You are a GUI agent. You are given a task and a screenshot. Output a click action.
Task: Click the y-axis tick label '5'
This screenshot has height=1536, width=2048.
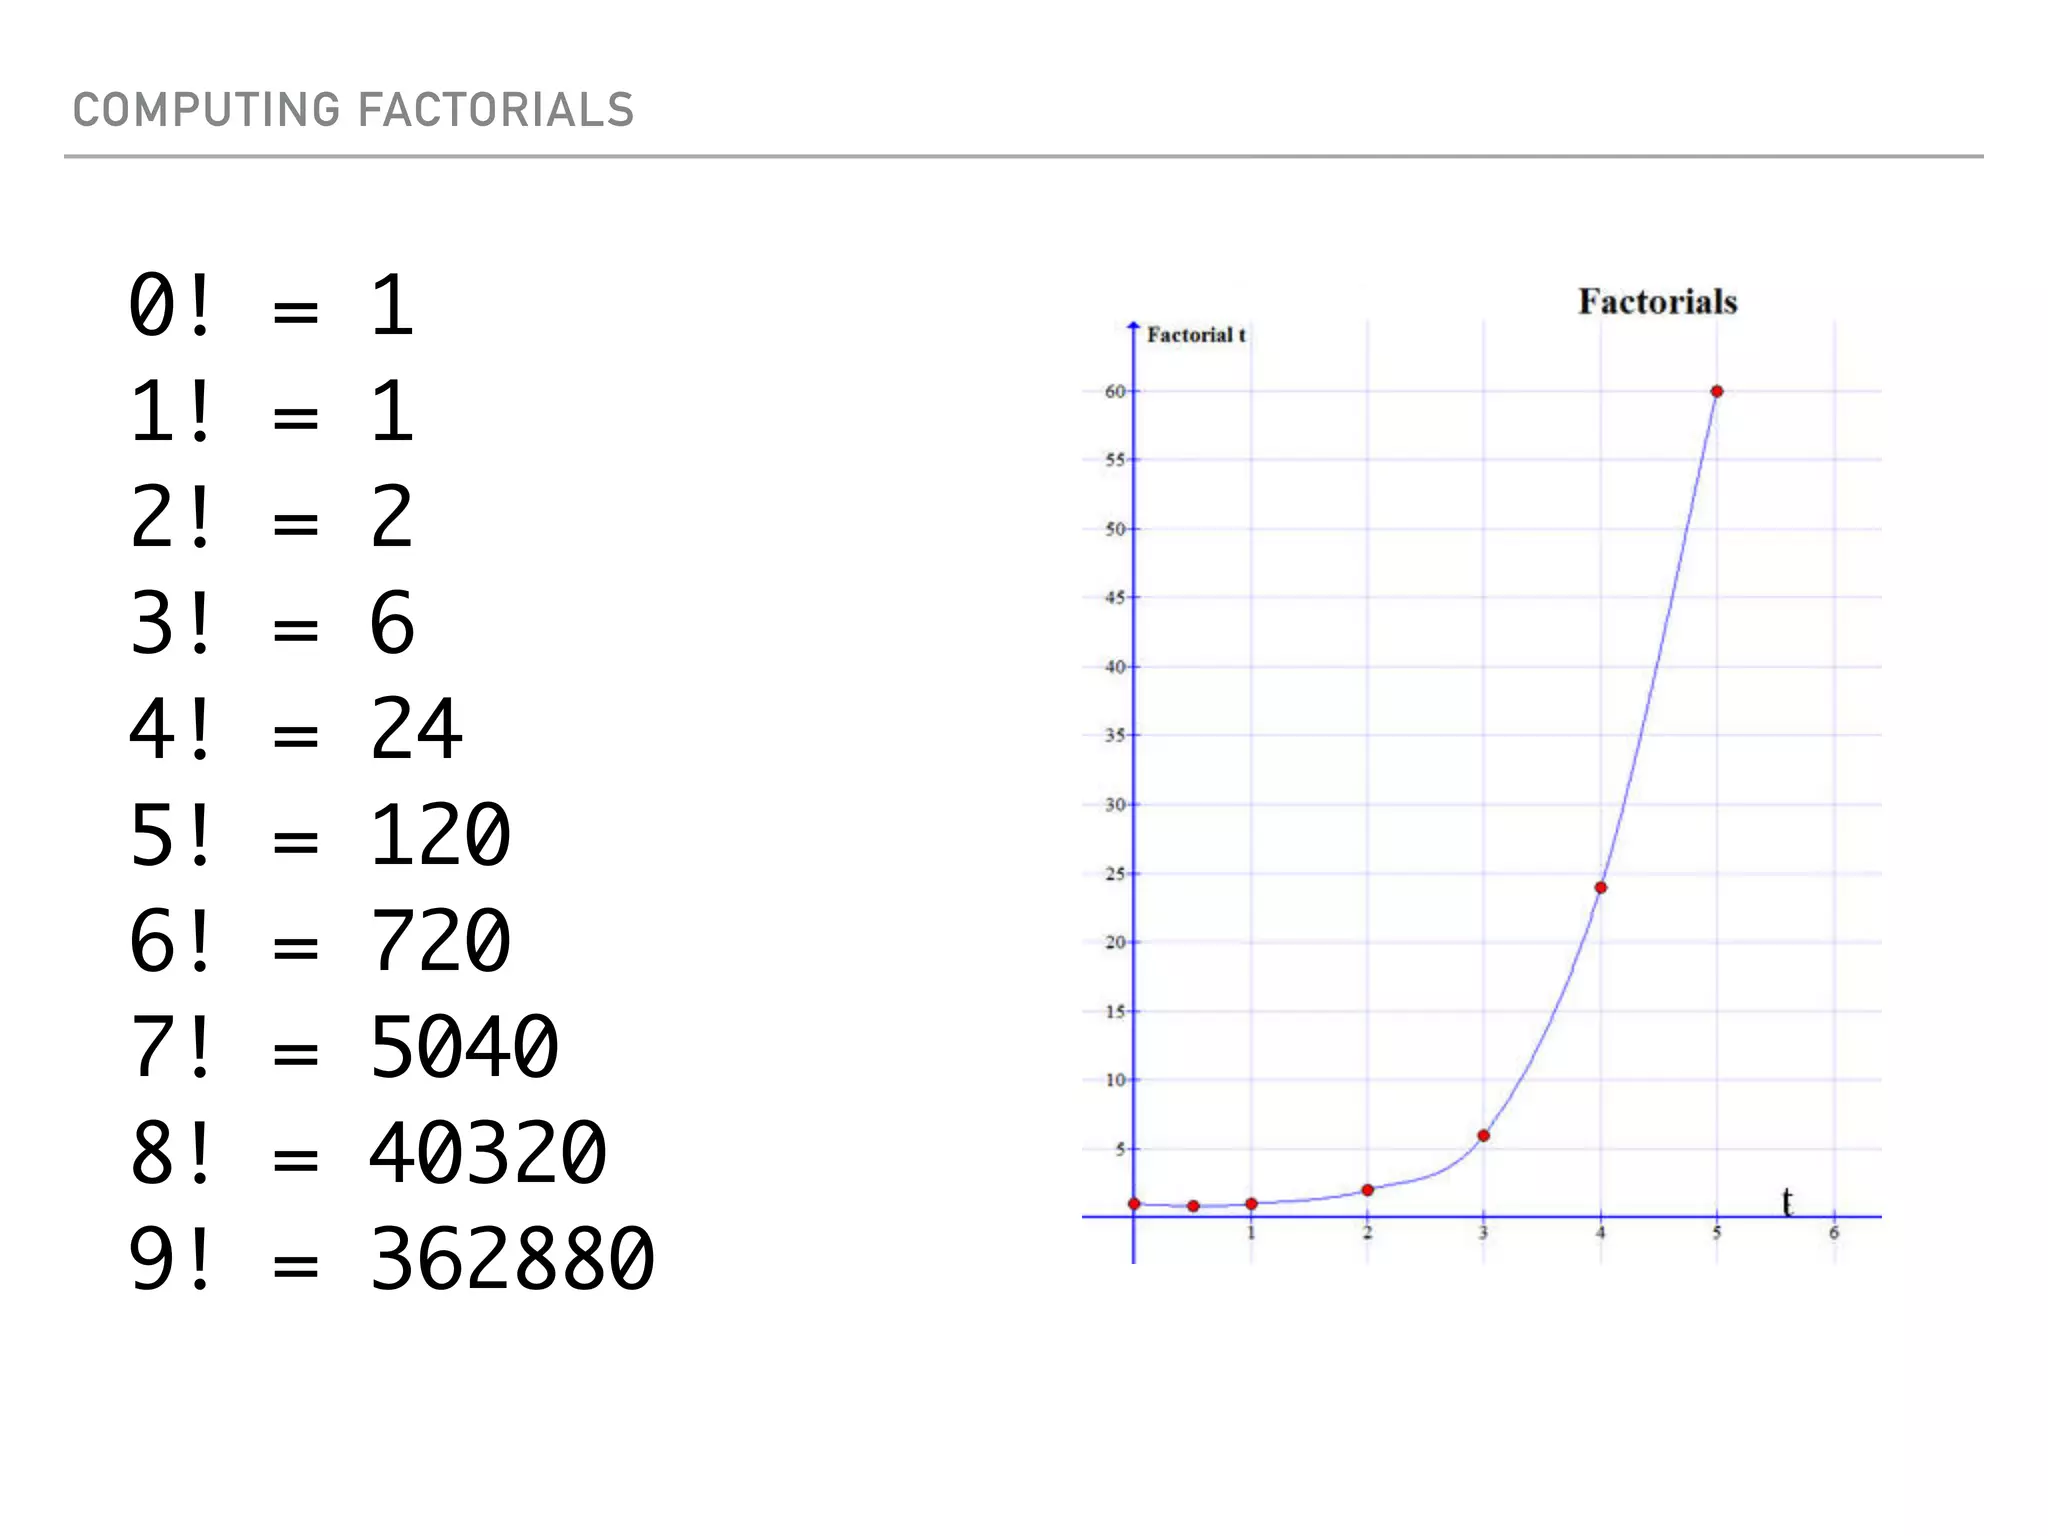(1120, 1149)
